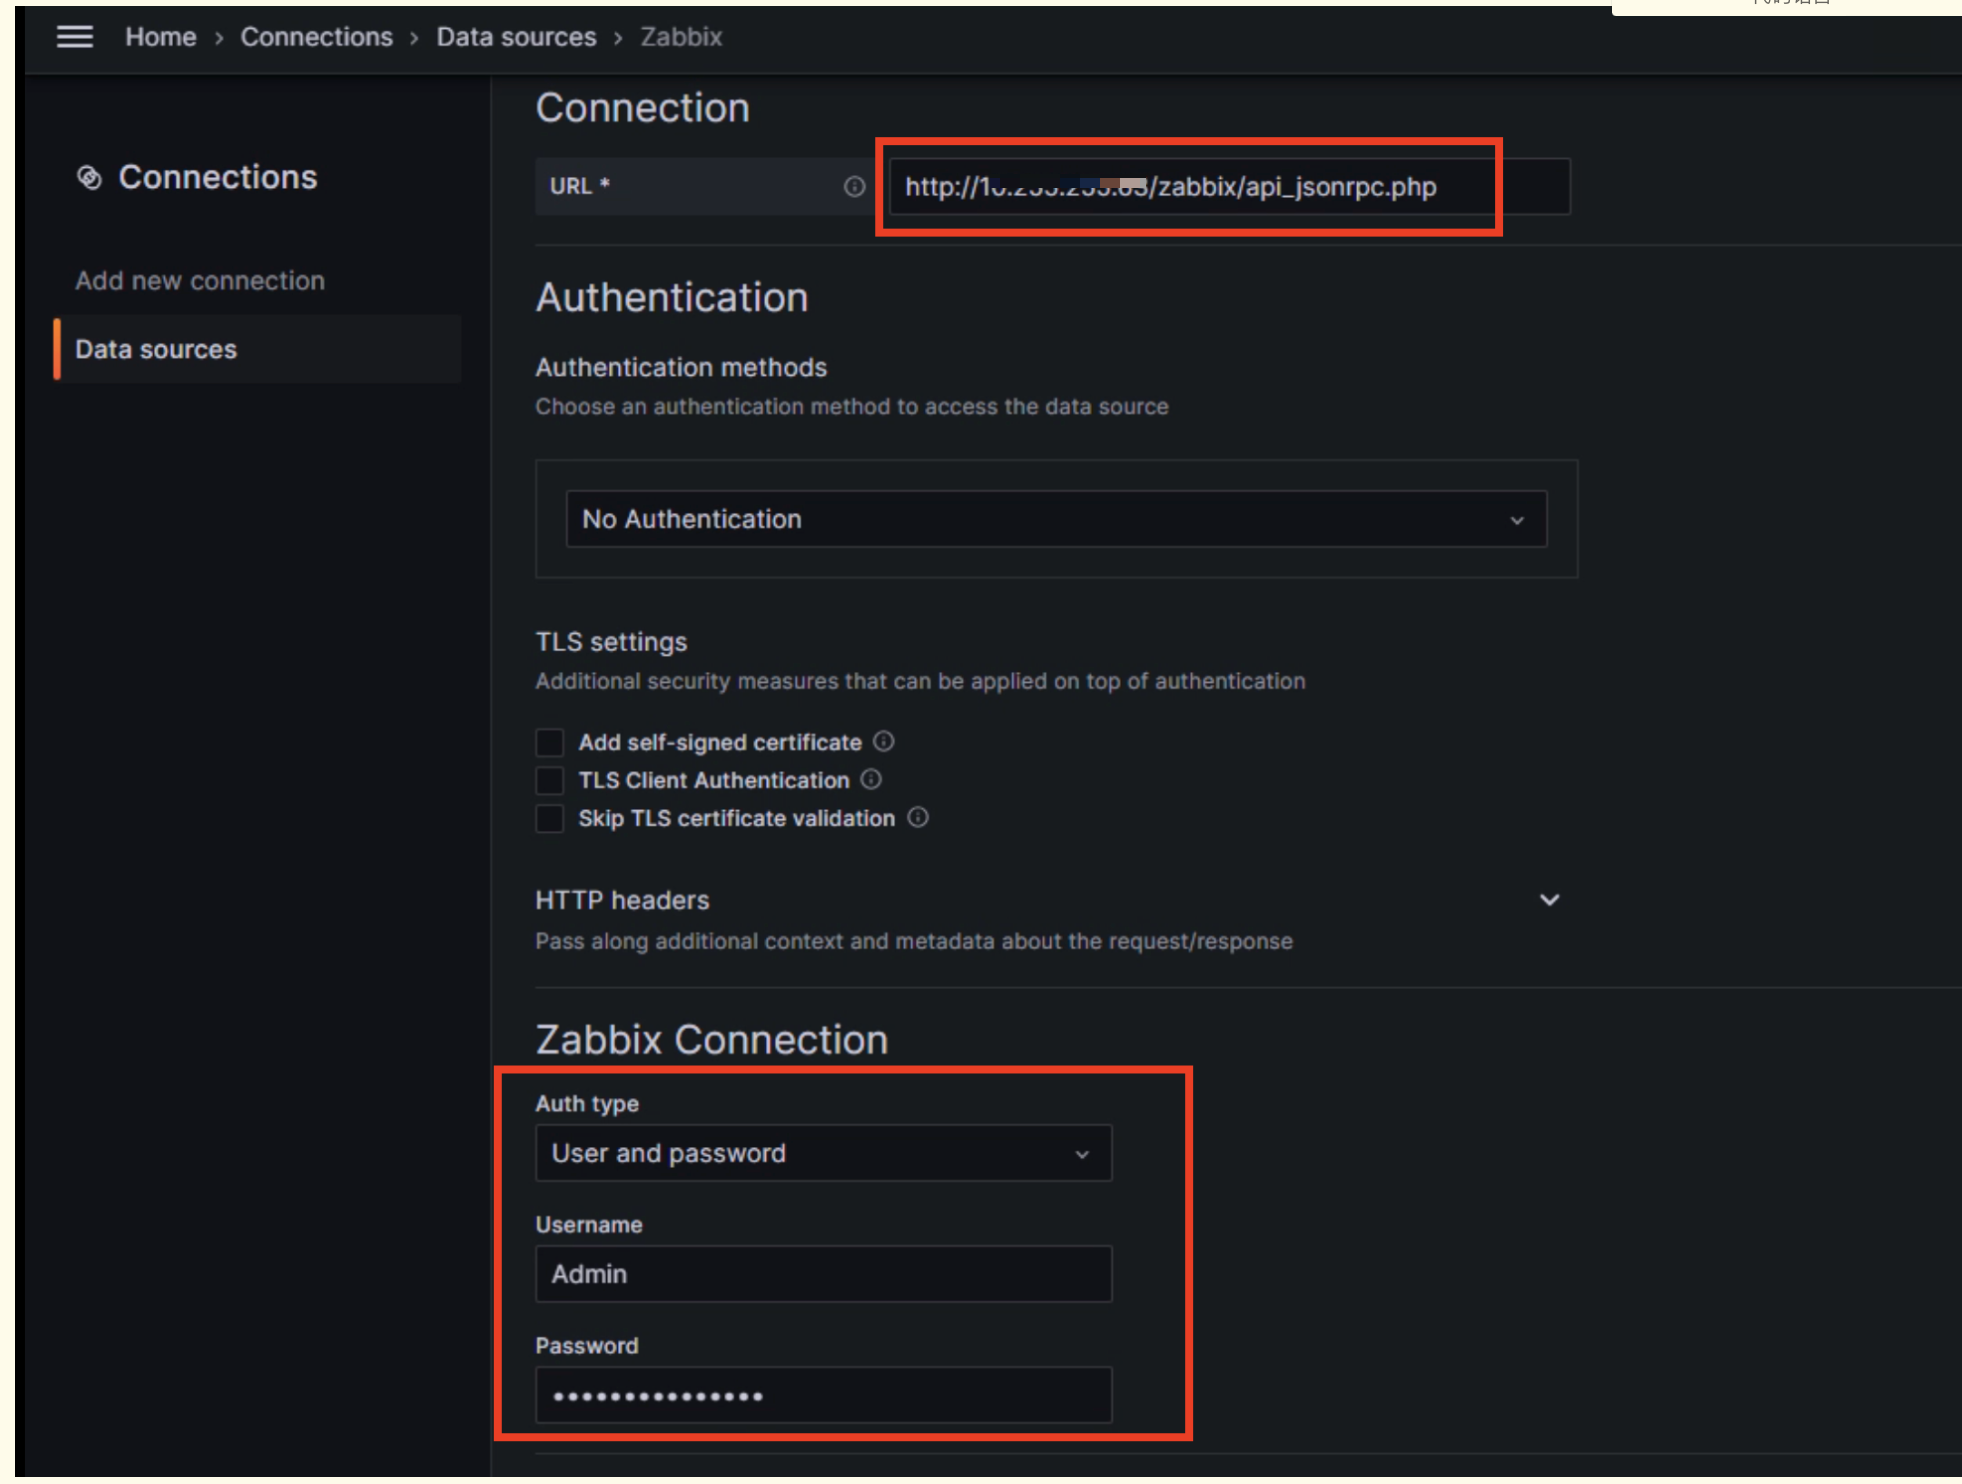
Task: Navigate to Home via breadcrumb
Action: [160, 36]
